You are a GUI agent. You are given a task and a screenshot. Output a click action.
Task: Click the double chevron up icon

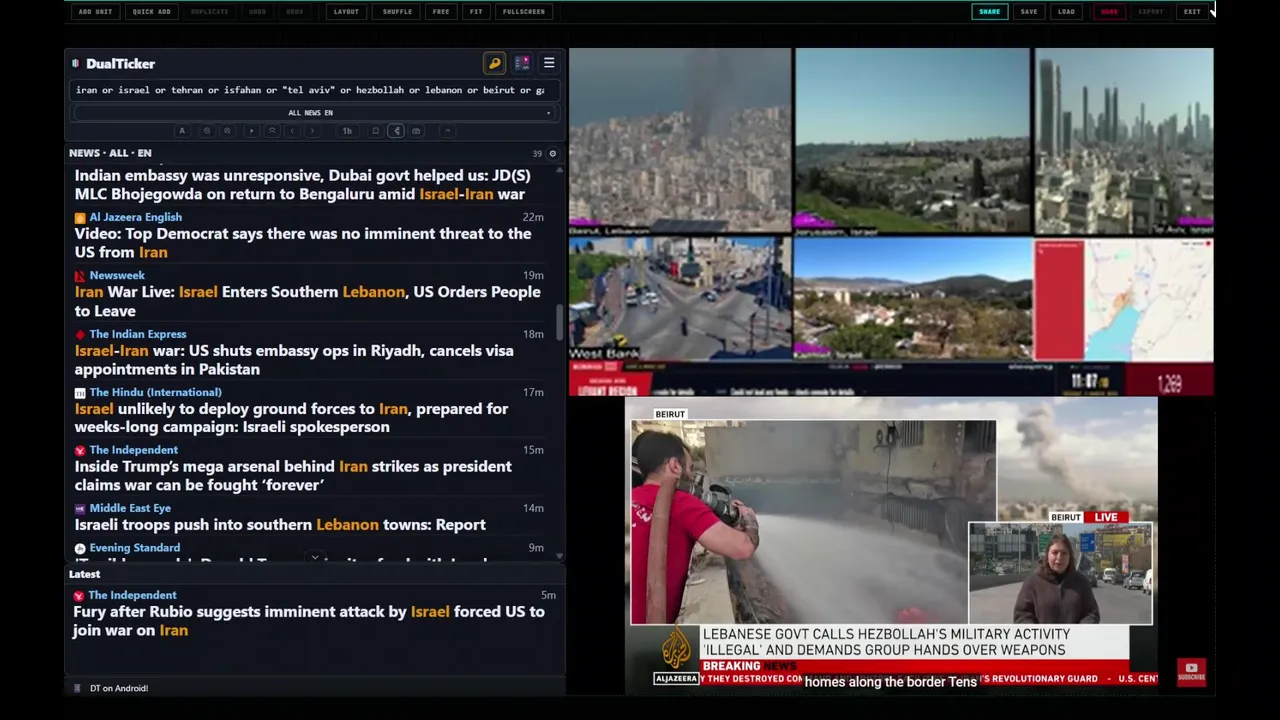[x=272, y=131]
